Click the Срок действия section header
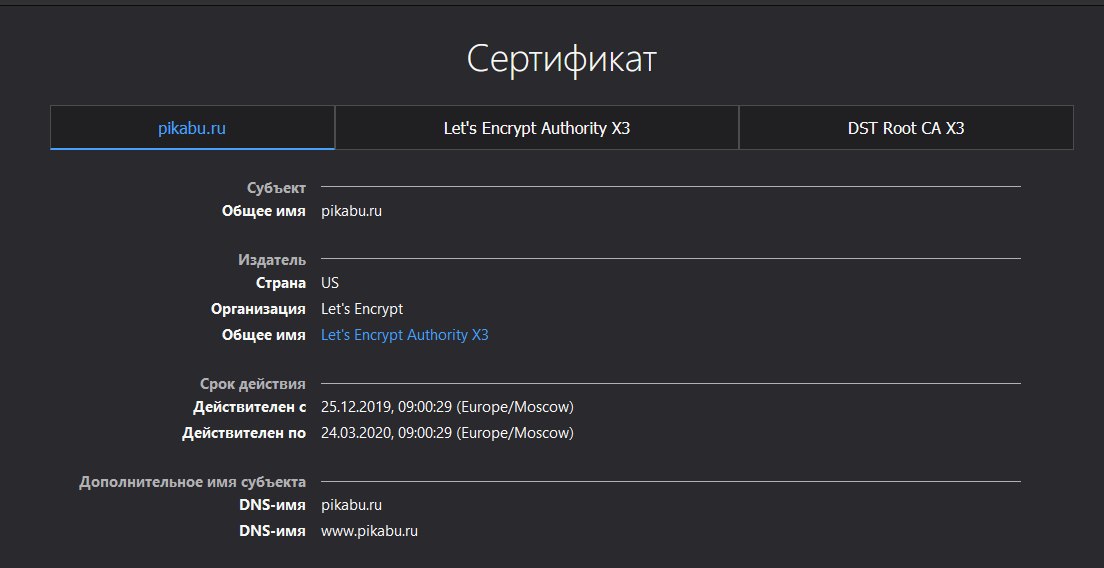 253,384
